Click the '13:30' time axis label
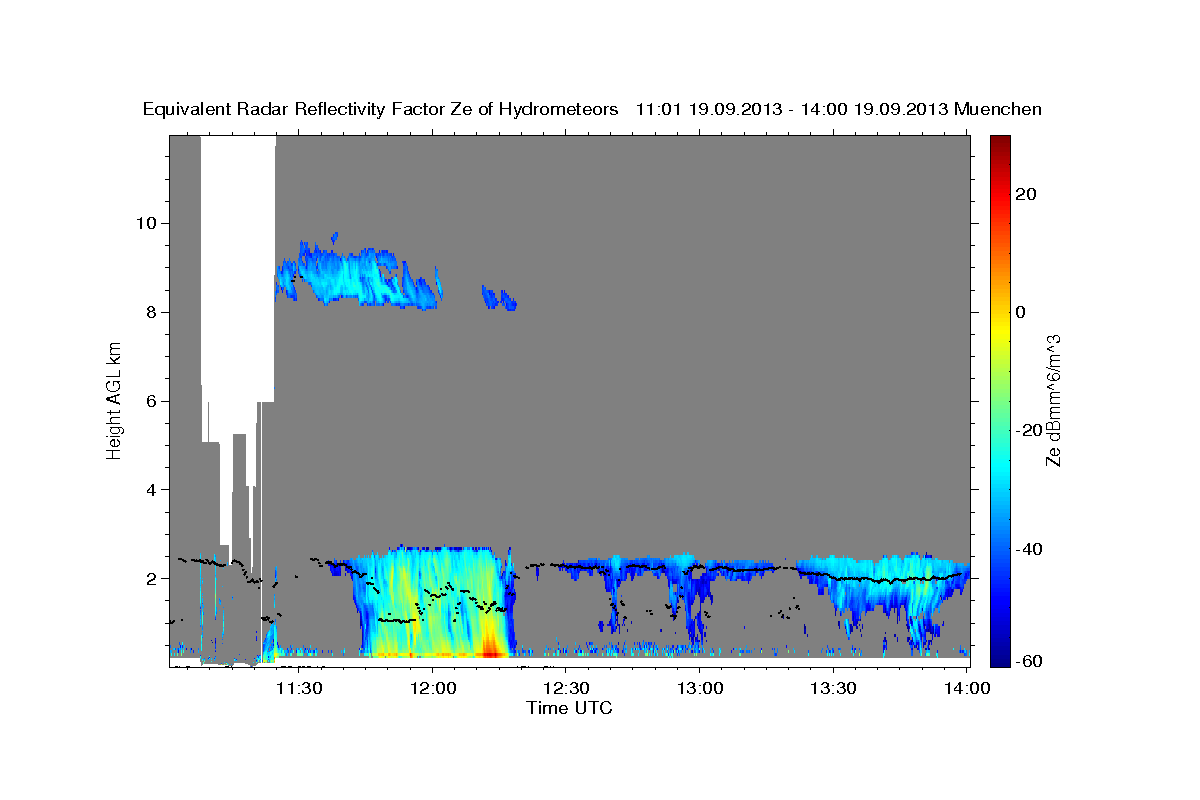The image size is (1200, 800). coord(832,688)
